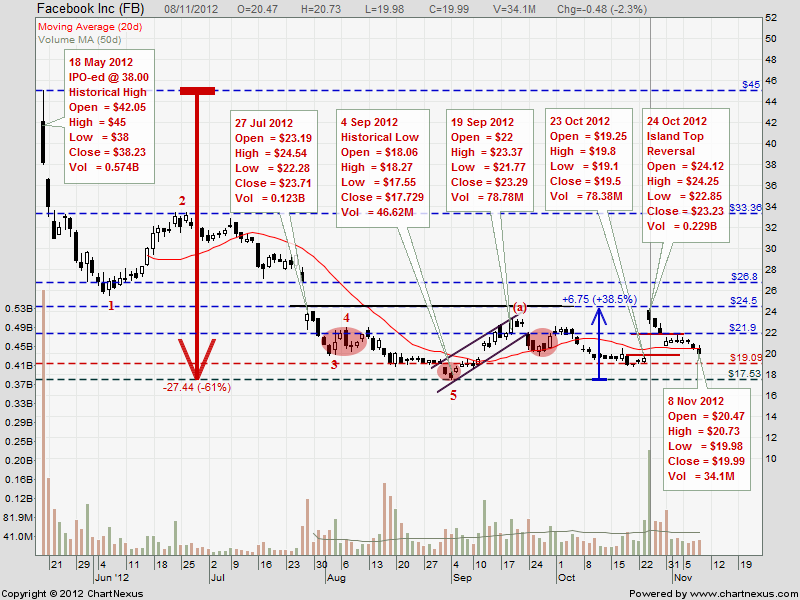800x600 pixels.
Task: Click the Jun '12 month label
Action: [x=112, y=578]
